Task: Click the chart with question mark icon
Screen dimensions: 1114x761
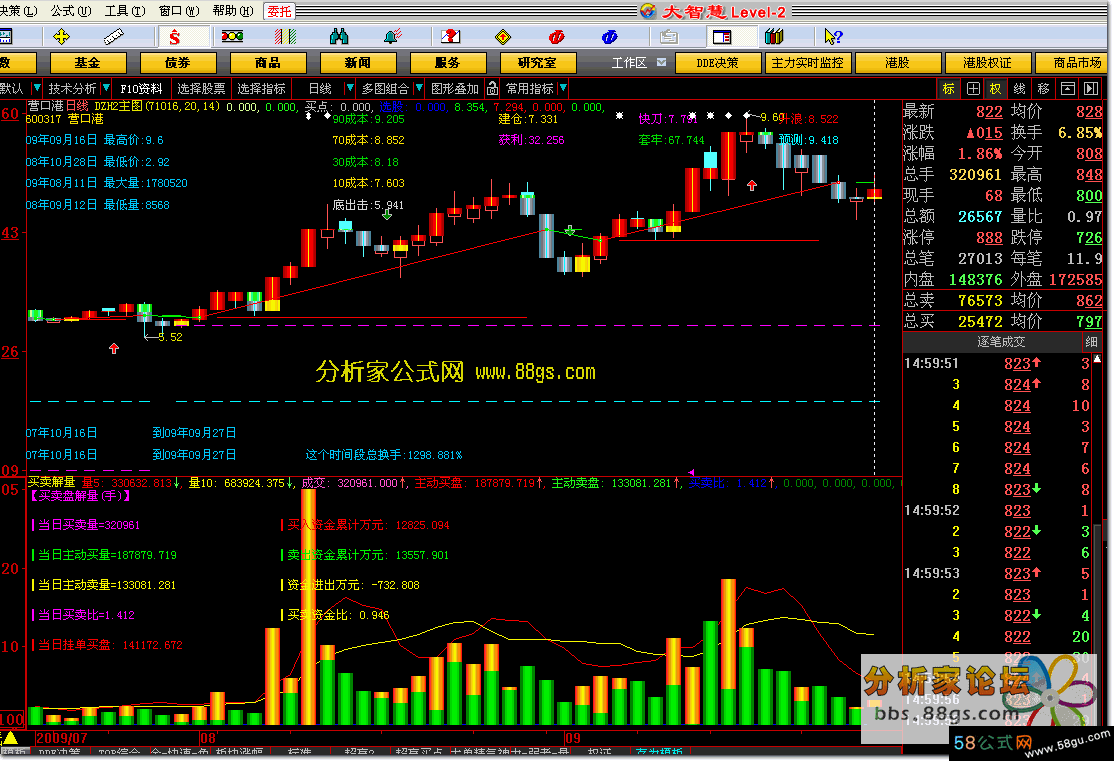Action: [450, 36]
